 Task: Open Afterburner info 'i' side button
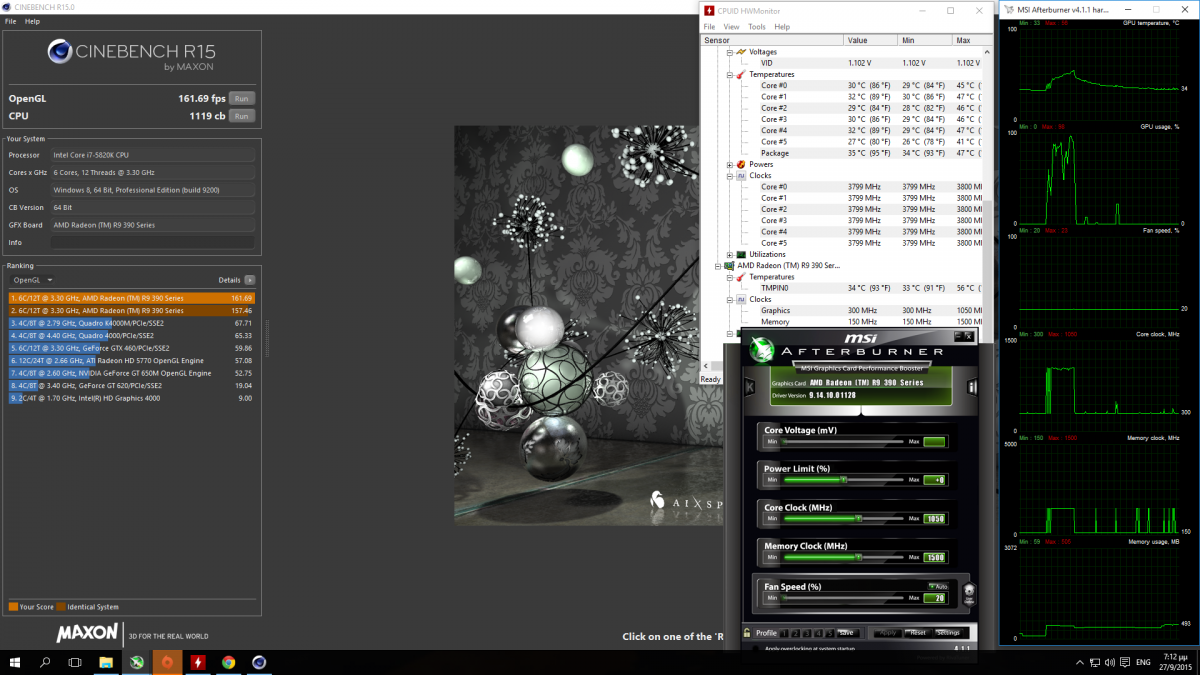pyautogui.click(x=973, y=387)
